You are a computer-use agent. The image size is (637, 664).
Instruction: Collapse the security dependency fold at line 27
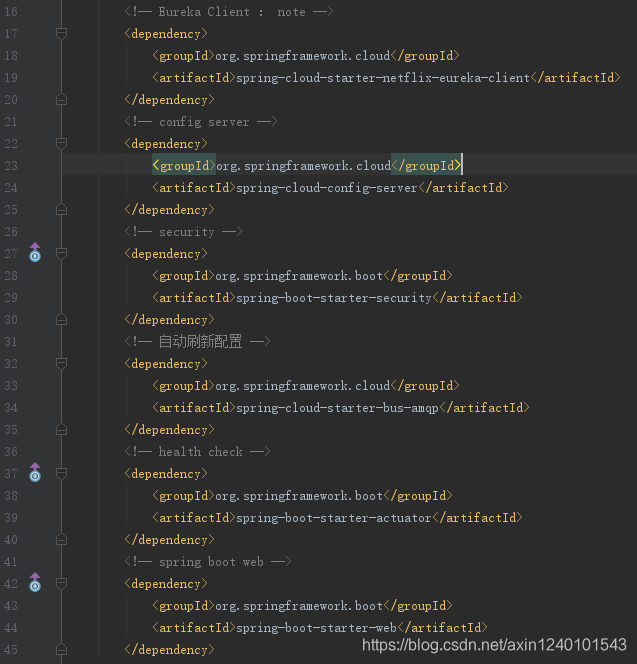point(61,254)
